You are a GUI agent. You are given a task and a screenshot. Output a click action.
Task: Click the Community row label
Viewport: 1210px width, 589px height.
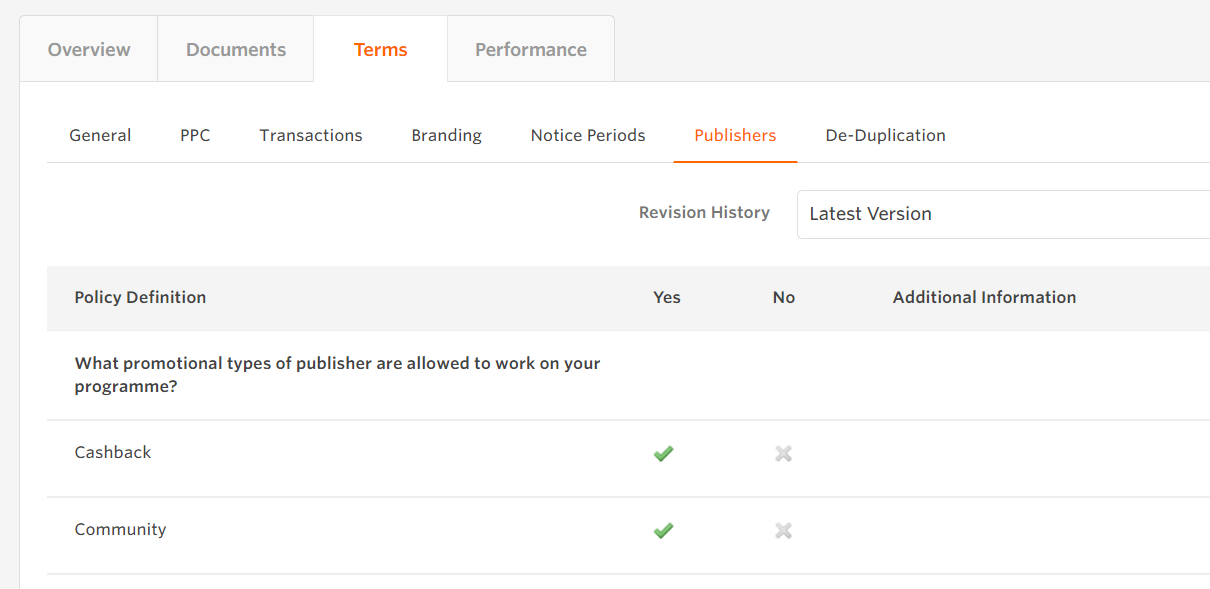[120, 529]
